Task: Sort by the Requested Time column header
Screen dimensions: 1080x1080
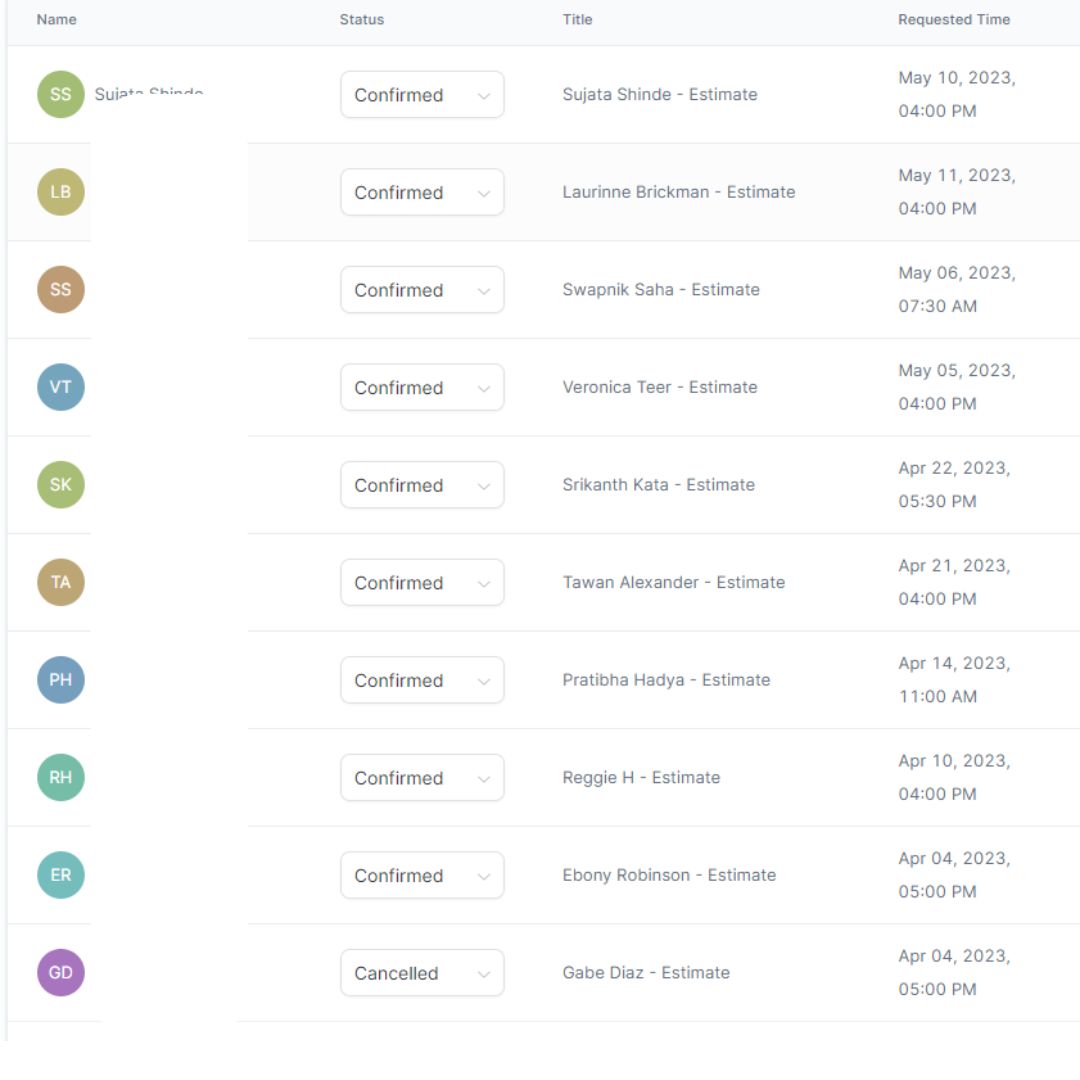Action: coord(953,20)
